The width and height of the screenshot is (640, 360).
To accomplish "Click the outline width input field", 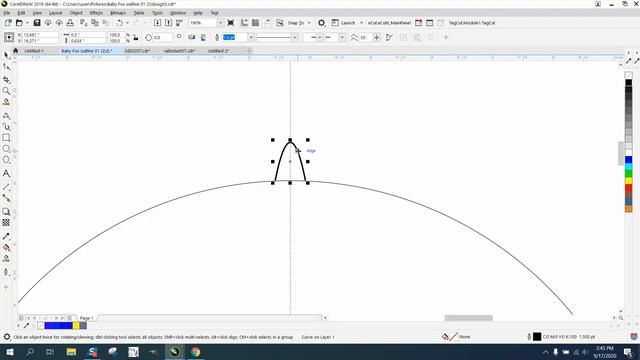I will [x=235, y=38].
